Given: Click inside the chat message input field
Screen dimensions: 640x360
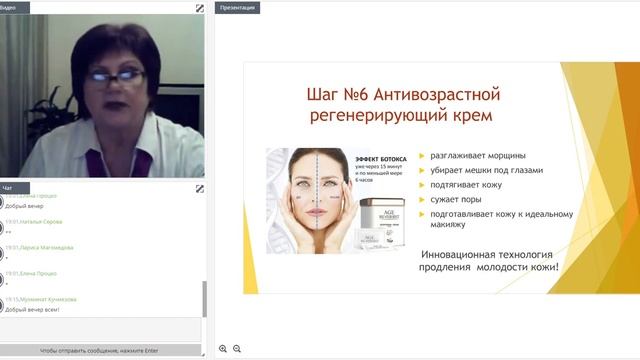Looking at the screenshot, I should [100, 330].
